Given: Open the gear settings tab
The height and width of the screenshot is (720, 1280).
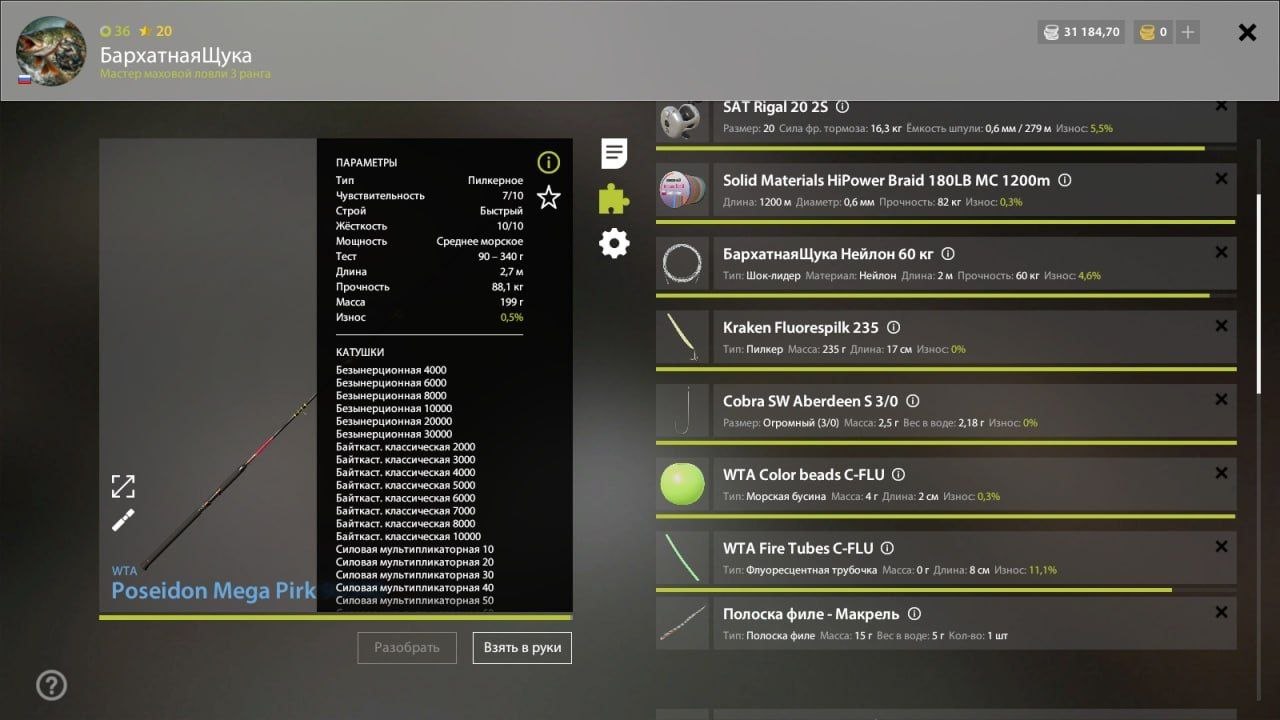Looking at the screenshot, I should click(614, 243).
